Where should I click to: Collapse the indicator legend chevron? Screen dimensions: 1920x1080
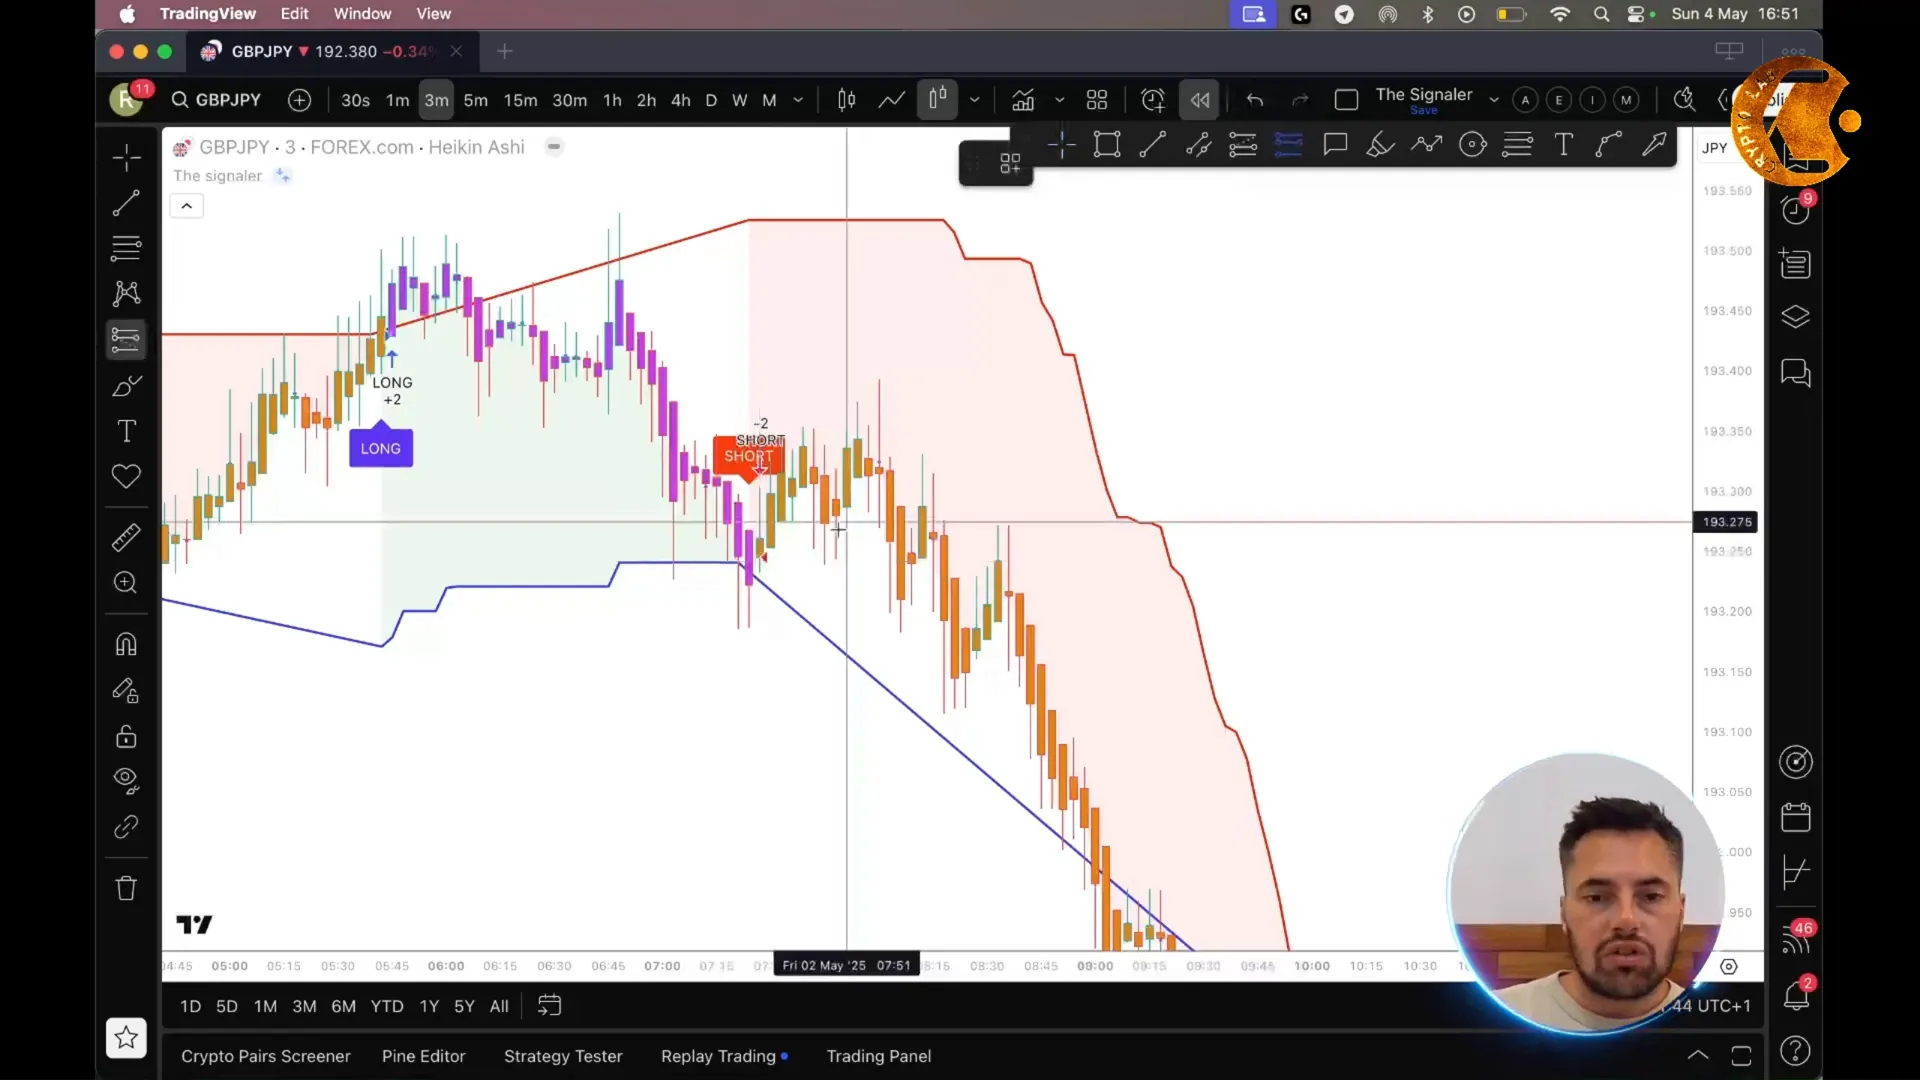186,206
